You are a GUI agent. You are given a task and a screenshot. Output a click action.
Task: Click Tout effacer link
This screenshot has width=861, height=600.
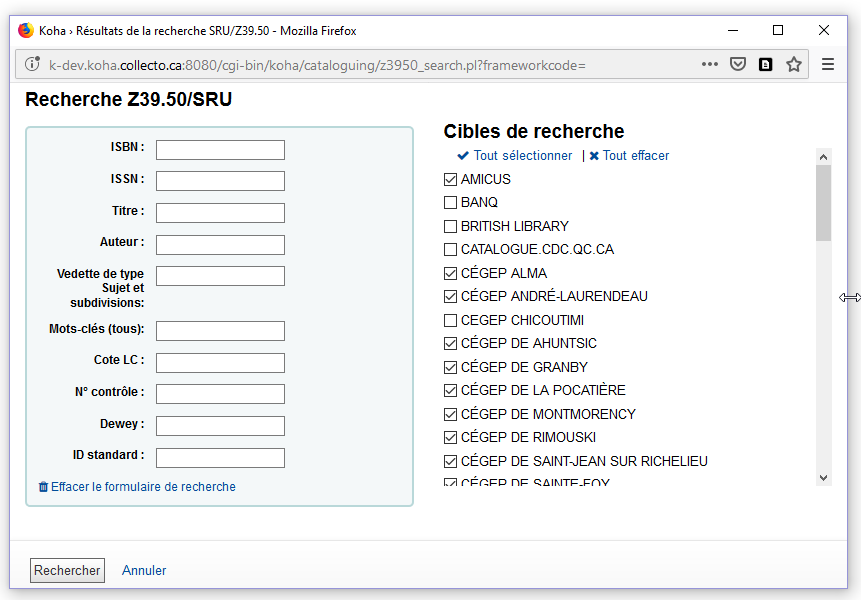click(636, 156)
